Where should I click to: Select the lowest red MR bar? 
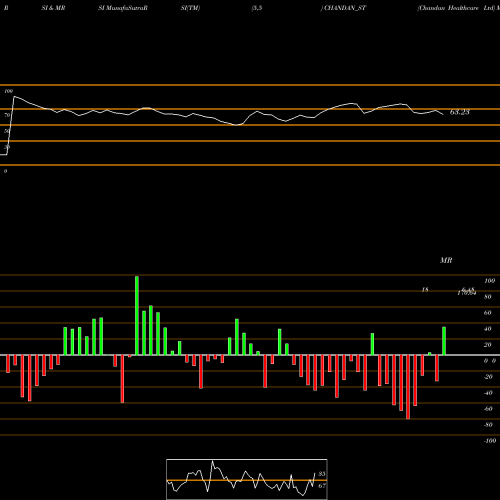point(408,387)
